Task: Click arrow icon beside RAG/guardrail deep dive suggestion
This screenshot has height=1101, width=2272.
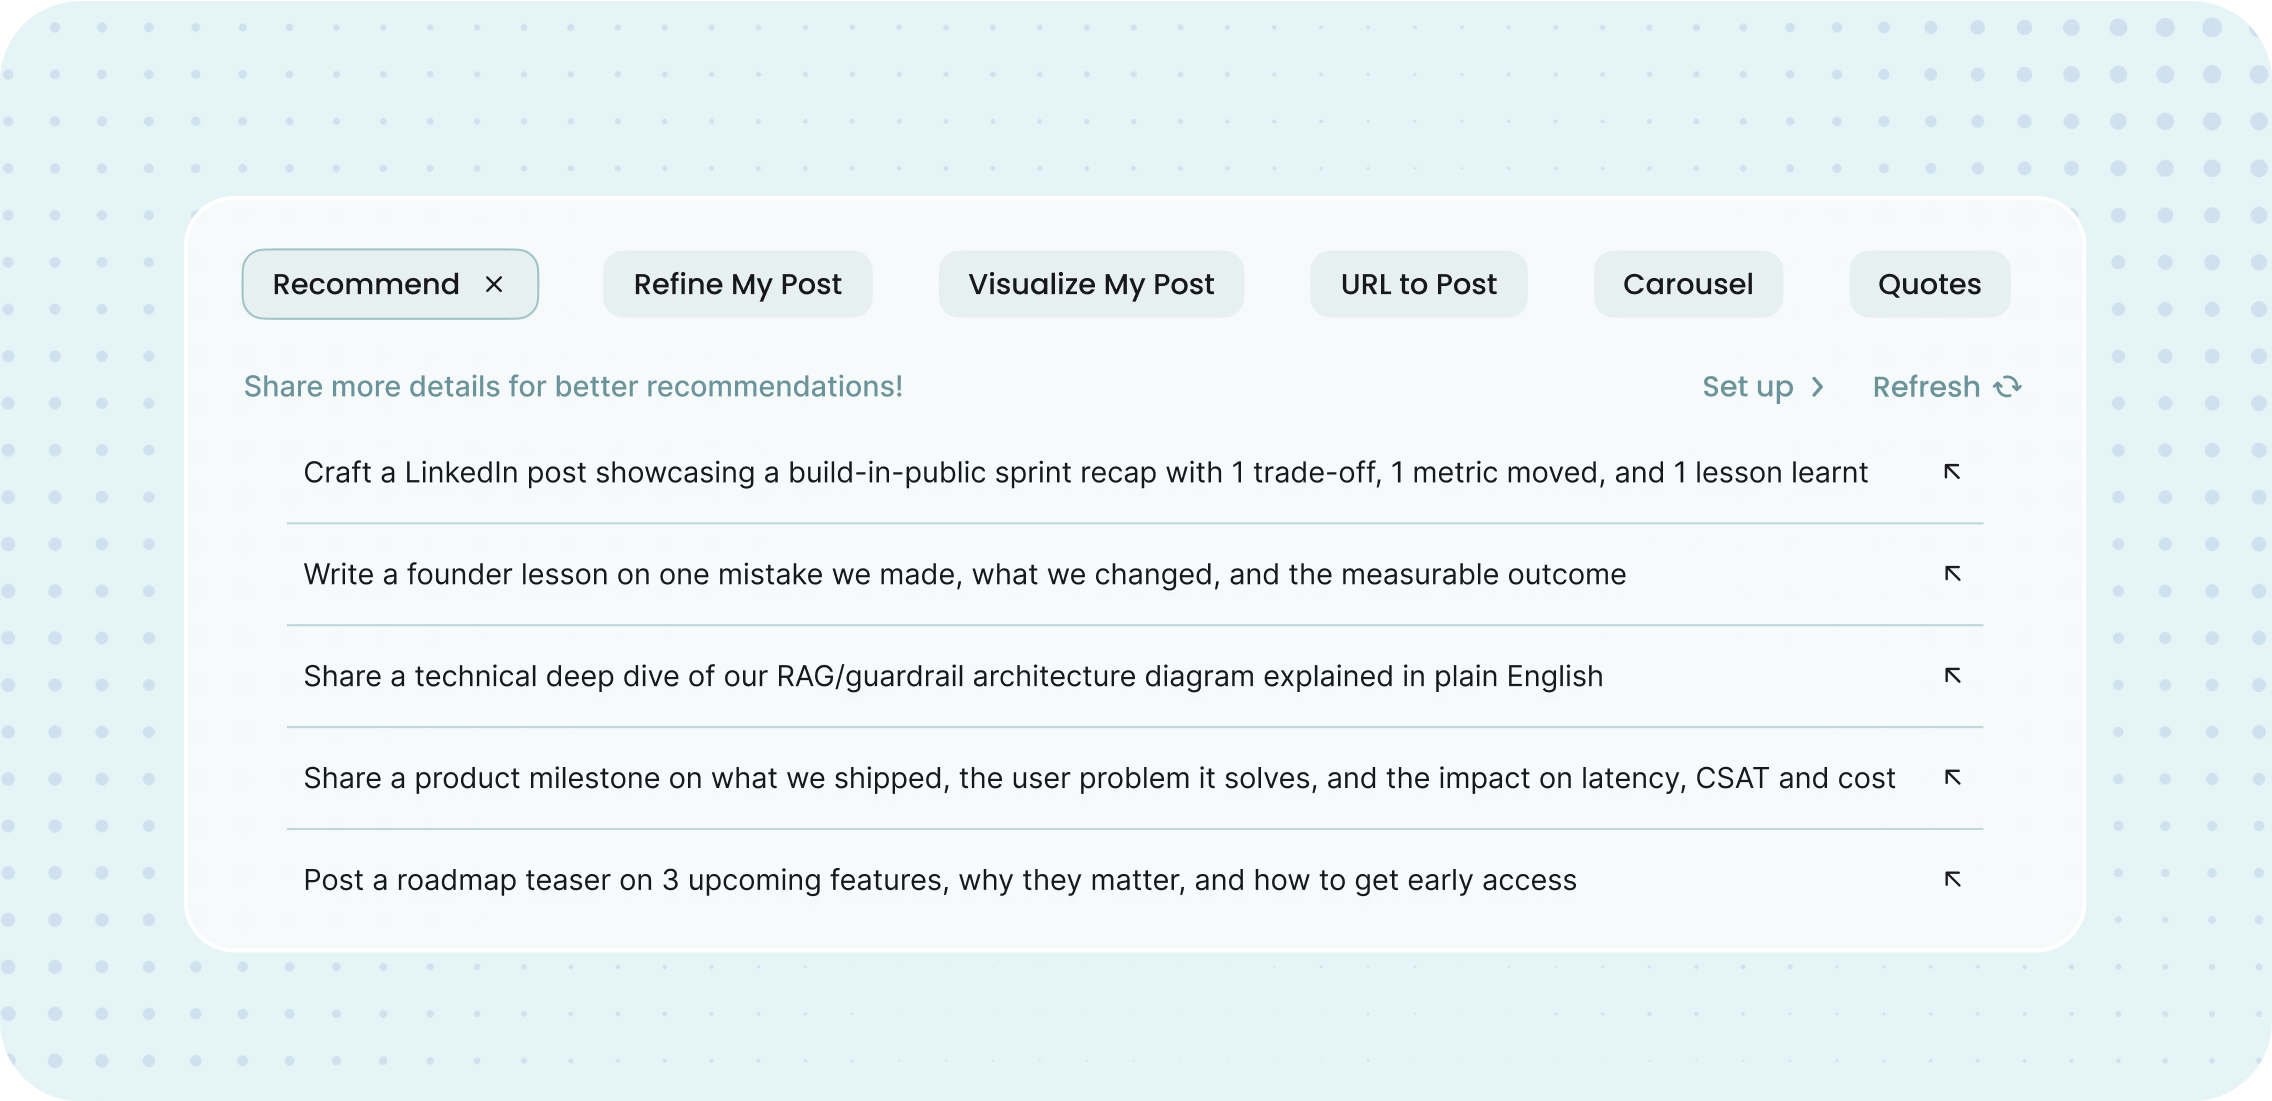Action: [x=1952, y=676]
